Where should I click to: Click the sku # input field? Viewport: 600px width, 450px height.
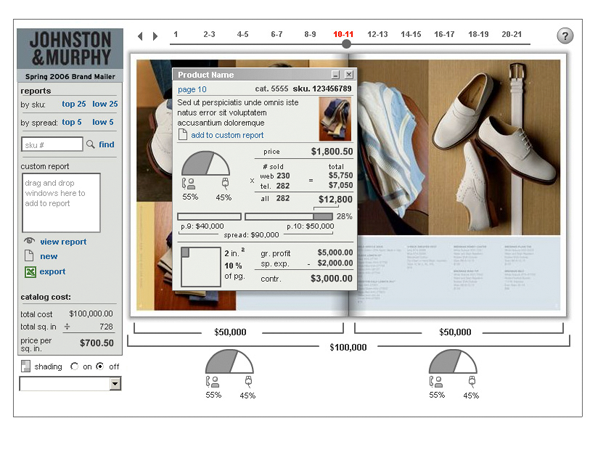pos(52,144)
